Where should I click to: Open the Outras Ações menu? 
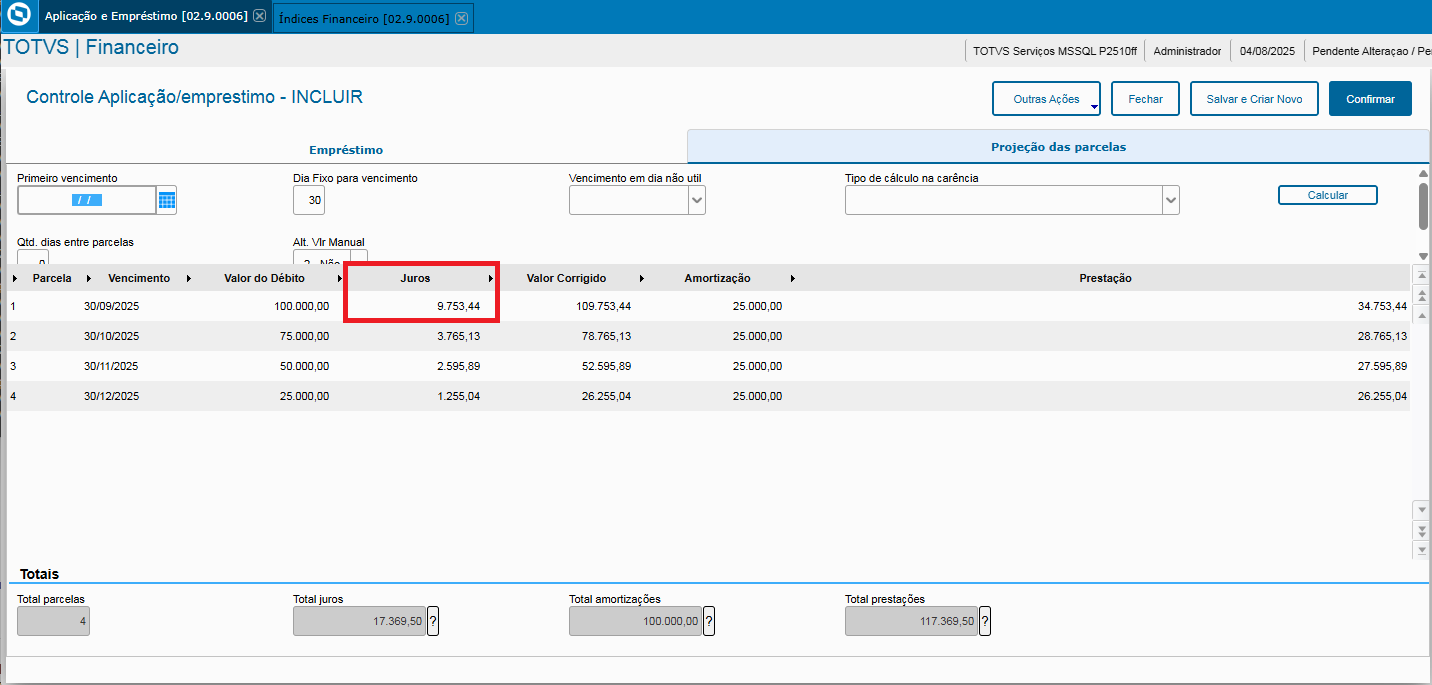(x=1046, y=99)
